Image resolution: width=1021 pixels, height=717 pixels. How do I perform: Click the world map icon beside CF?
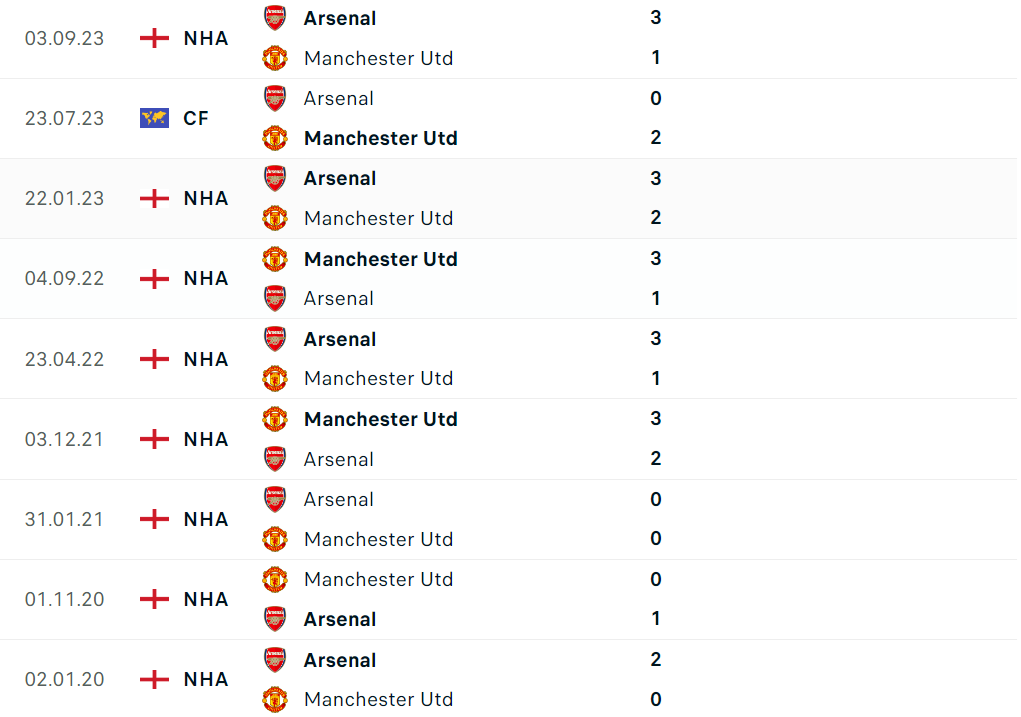(x=154, y=118)
